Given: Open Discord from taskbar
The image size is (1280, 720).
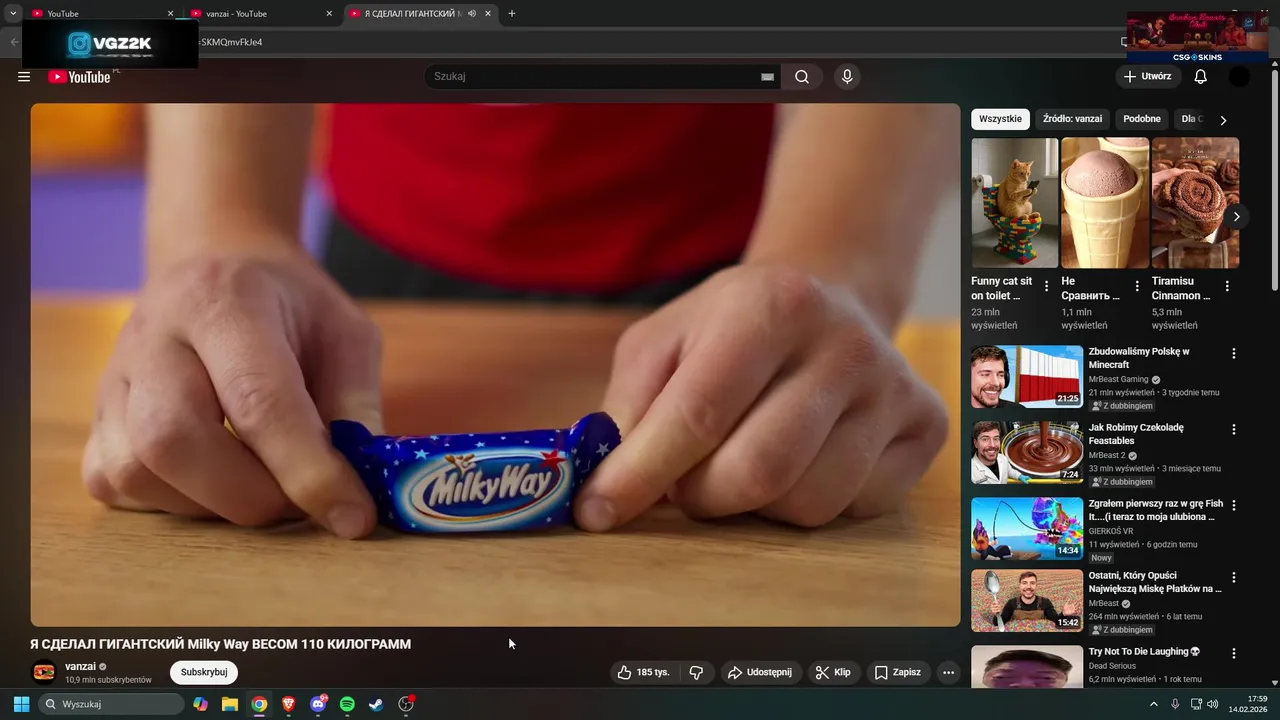Looking at the screenshot, I should click(x=318, y=704).
